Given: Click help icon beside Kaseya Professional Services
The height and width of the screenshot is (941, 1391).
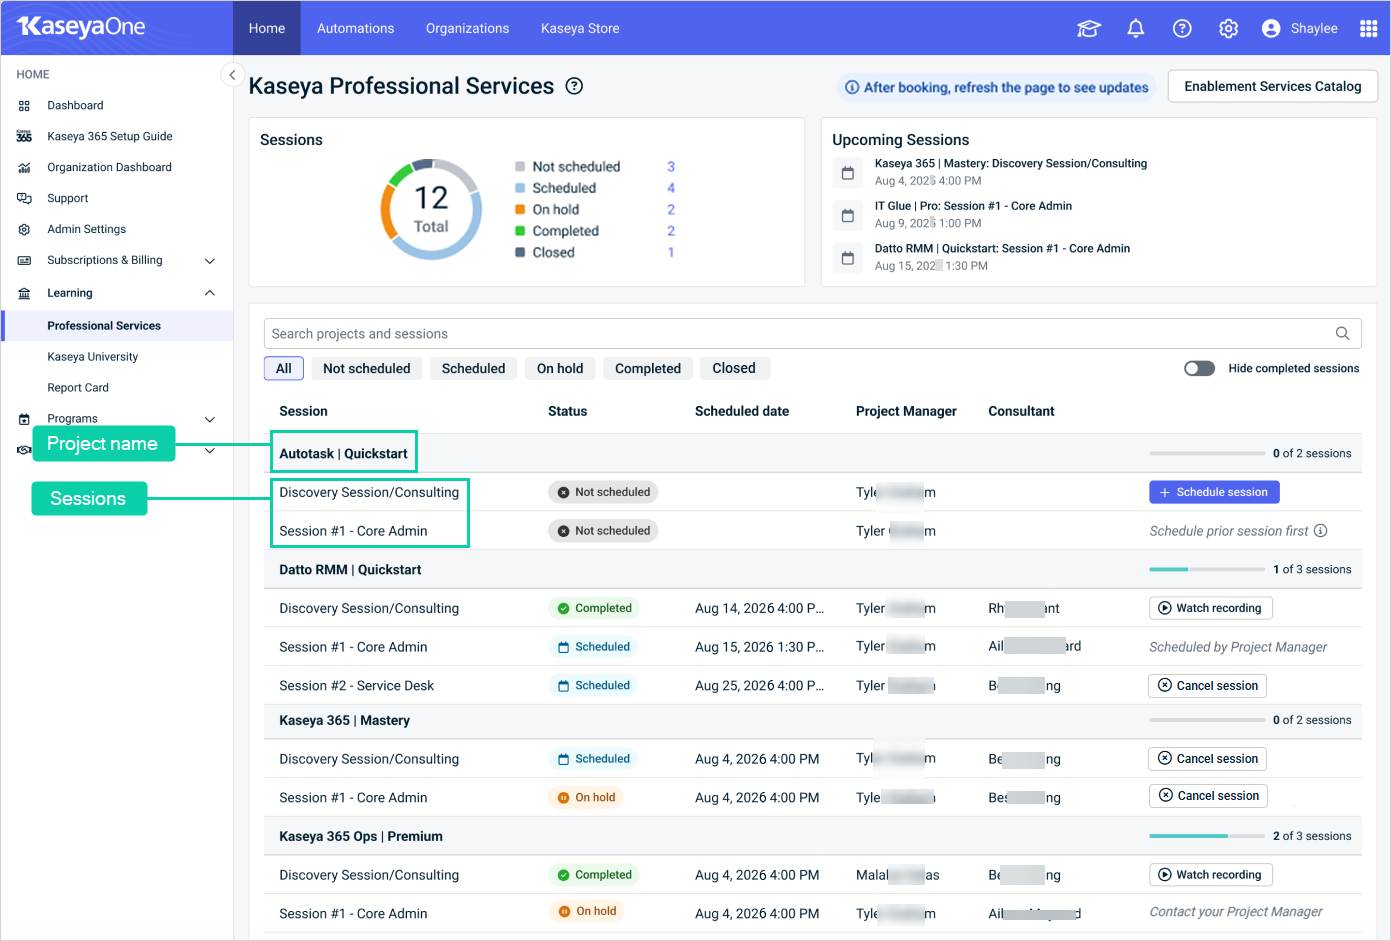Looking at the screenshot, I should (574, 86).
